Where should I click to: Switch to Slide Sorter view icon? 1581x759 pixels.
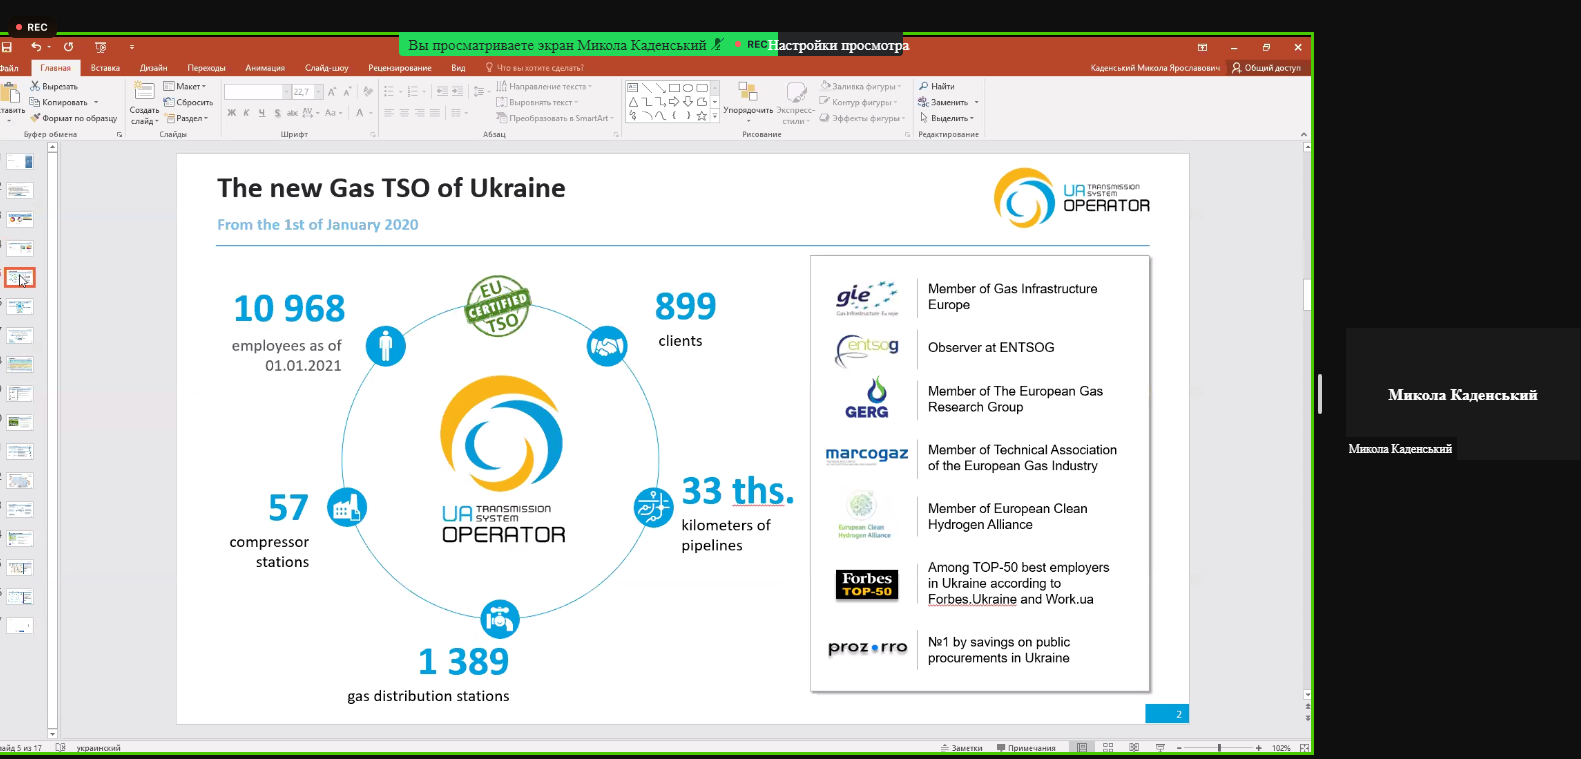[x=1108, y=748]
